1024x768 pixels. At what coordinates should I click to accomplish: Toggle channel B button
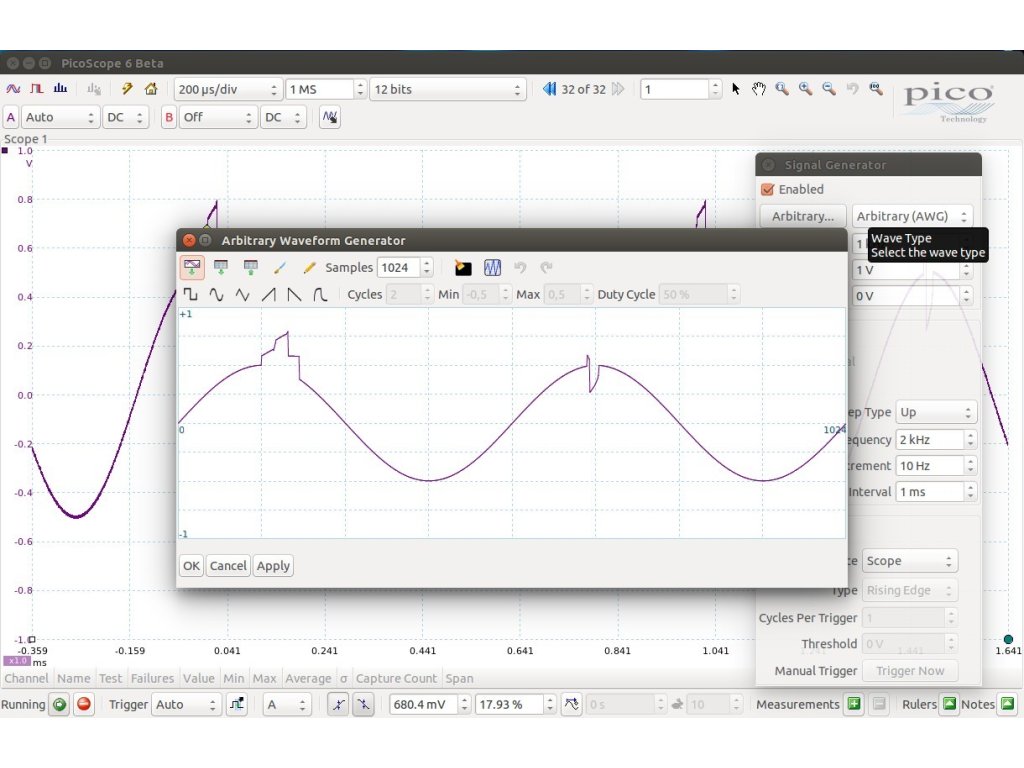(x=168, y=118)
